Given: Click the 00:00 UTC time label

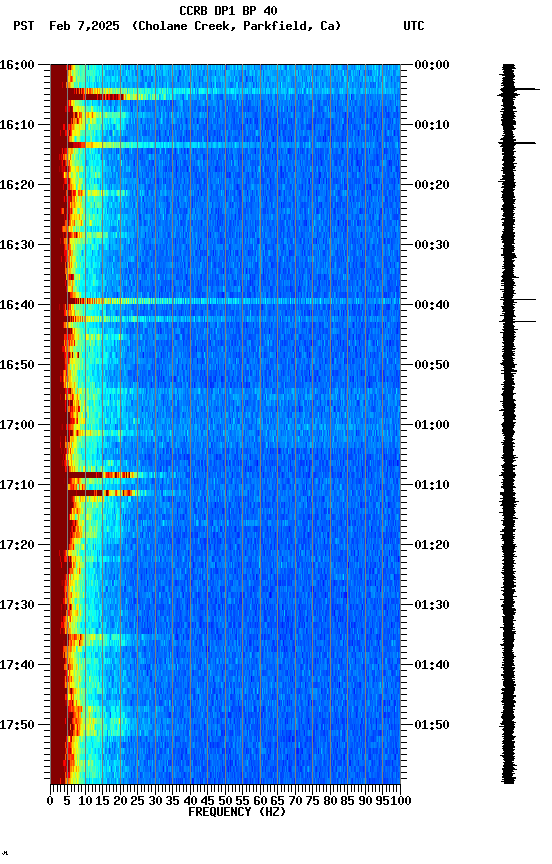Looking at the screenshot, I should tap(432, 65).
